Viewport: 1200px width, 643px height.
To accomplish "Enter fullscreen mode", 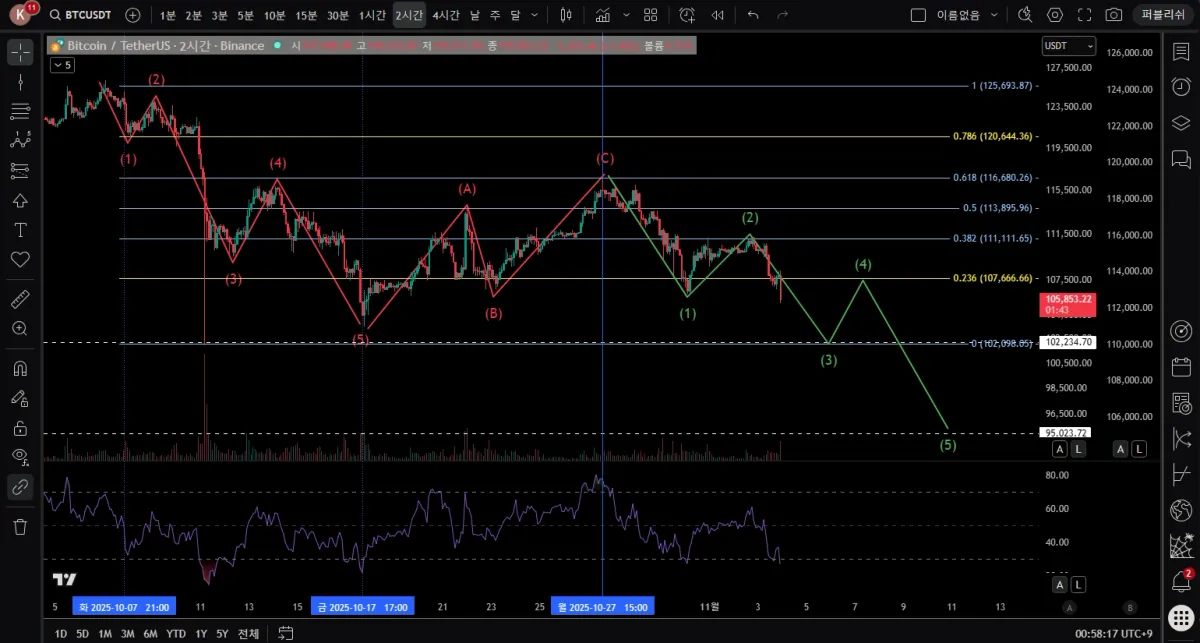I will click(1085, 15).
